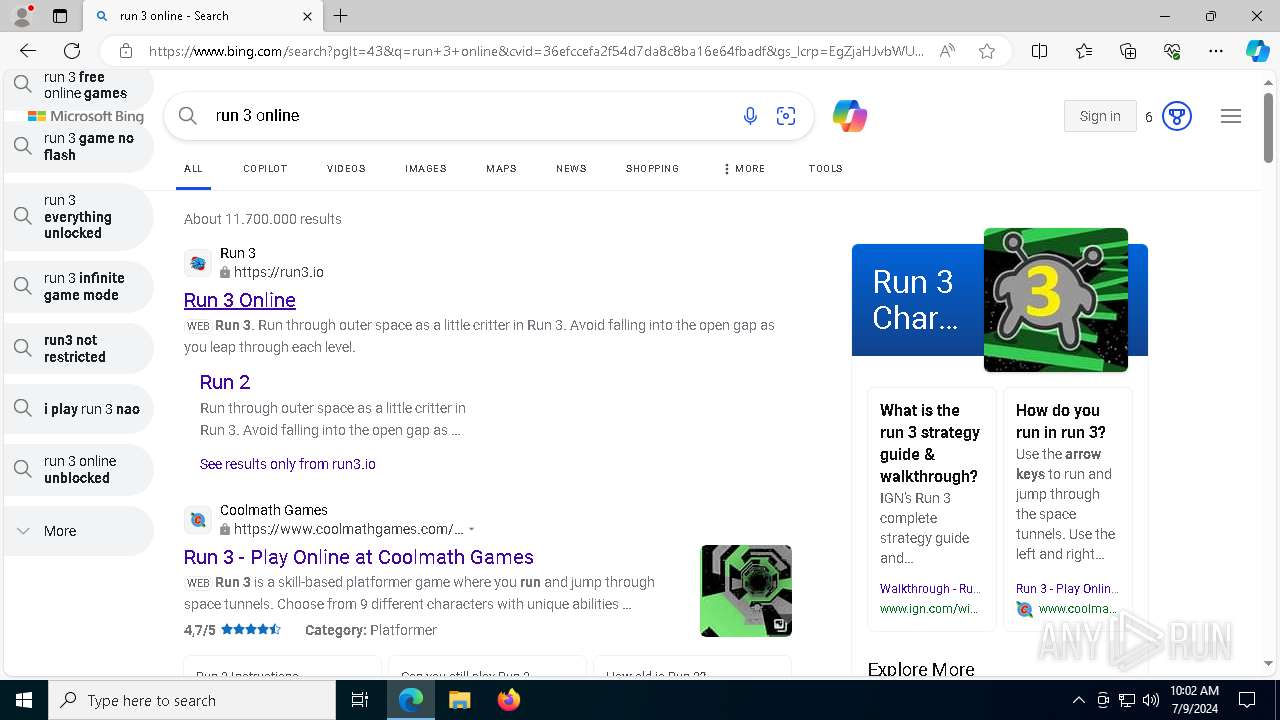Open Microsoft Rewards medal icon
This screenshot has height=720, width=1280.
click(x=1177, y=116)
